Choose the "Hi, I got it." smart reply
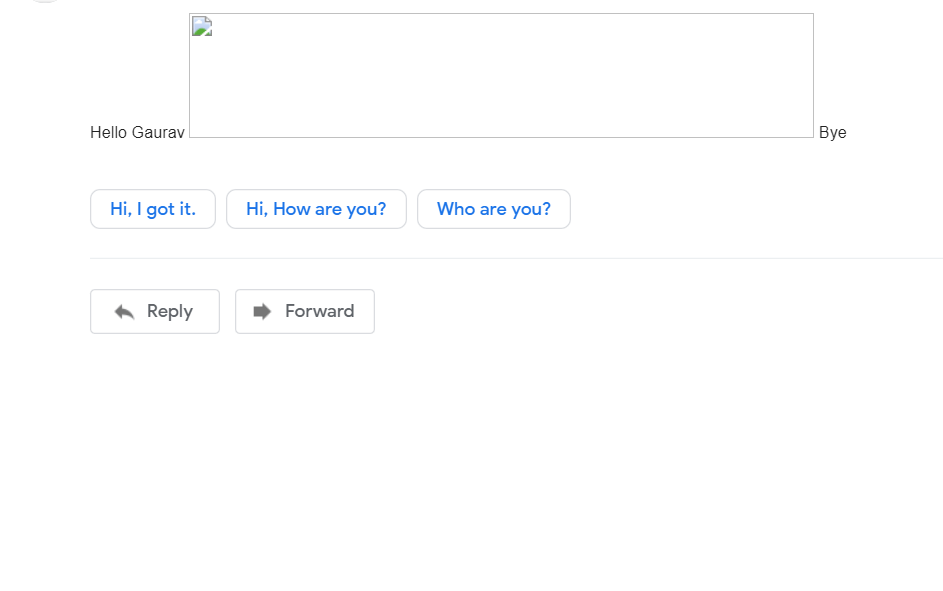This screenshot has height=591, width=943. (x=153, y=209)
